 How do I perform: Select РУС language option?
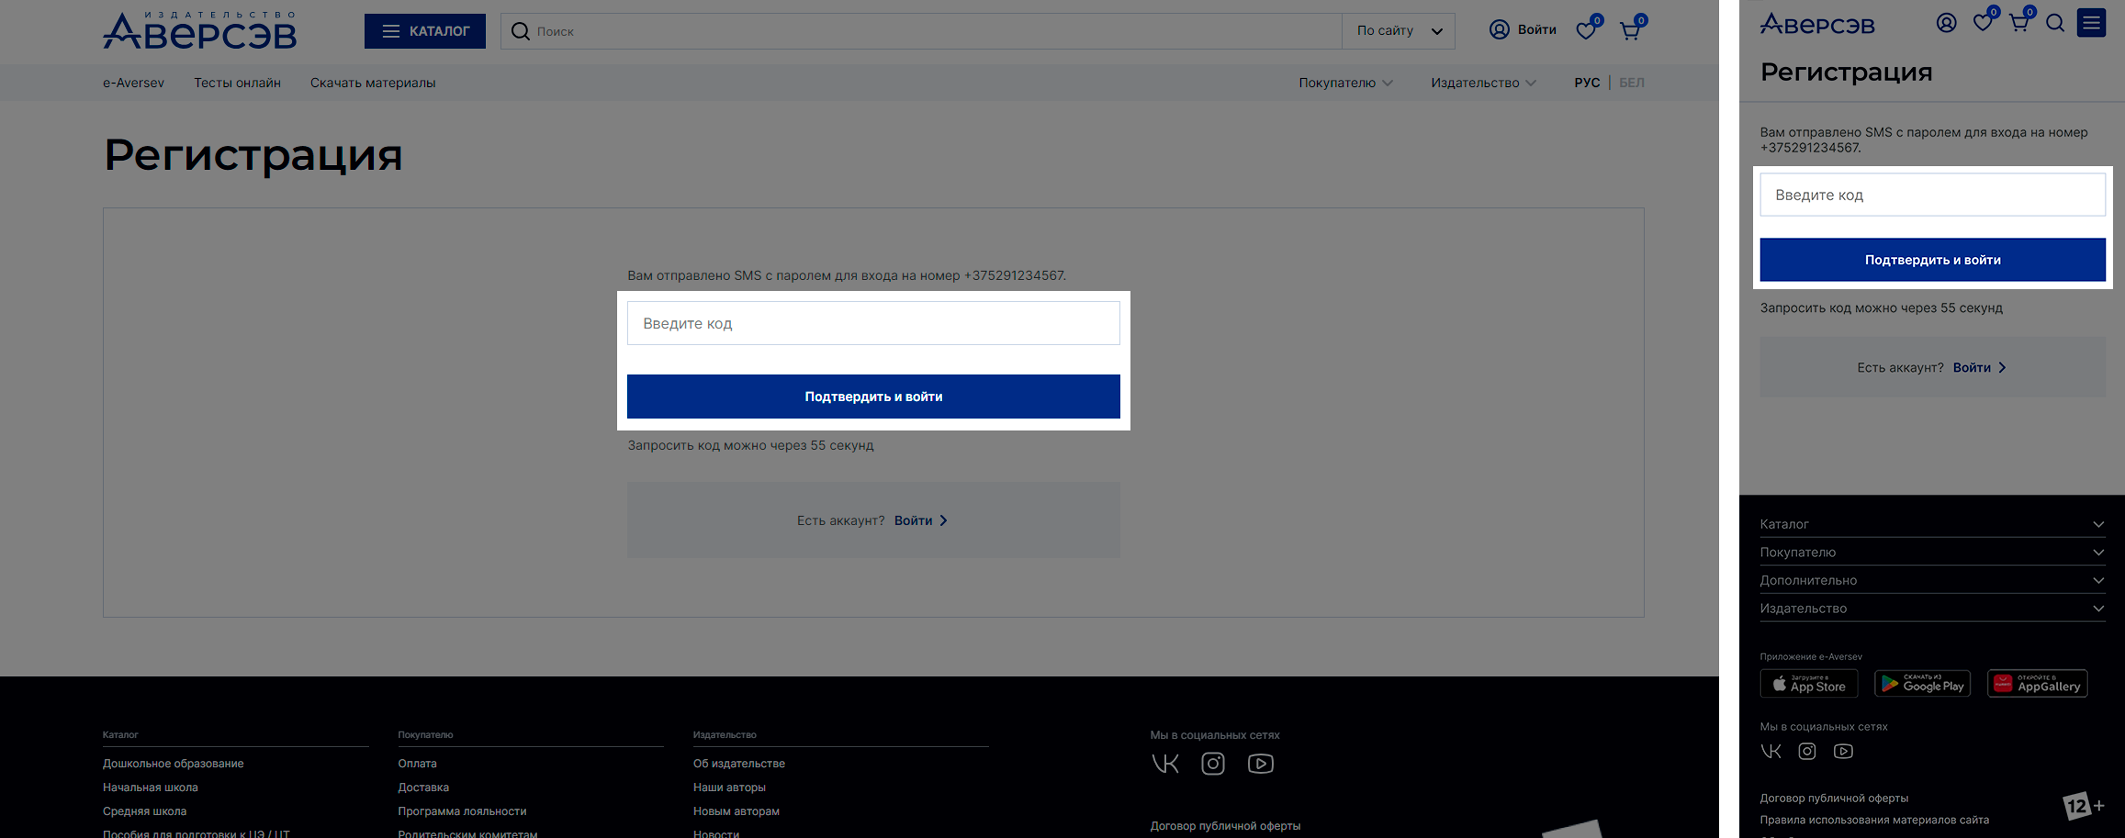1586,83
